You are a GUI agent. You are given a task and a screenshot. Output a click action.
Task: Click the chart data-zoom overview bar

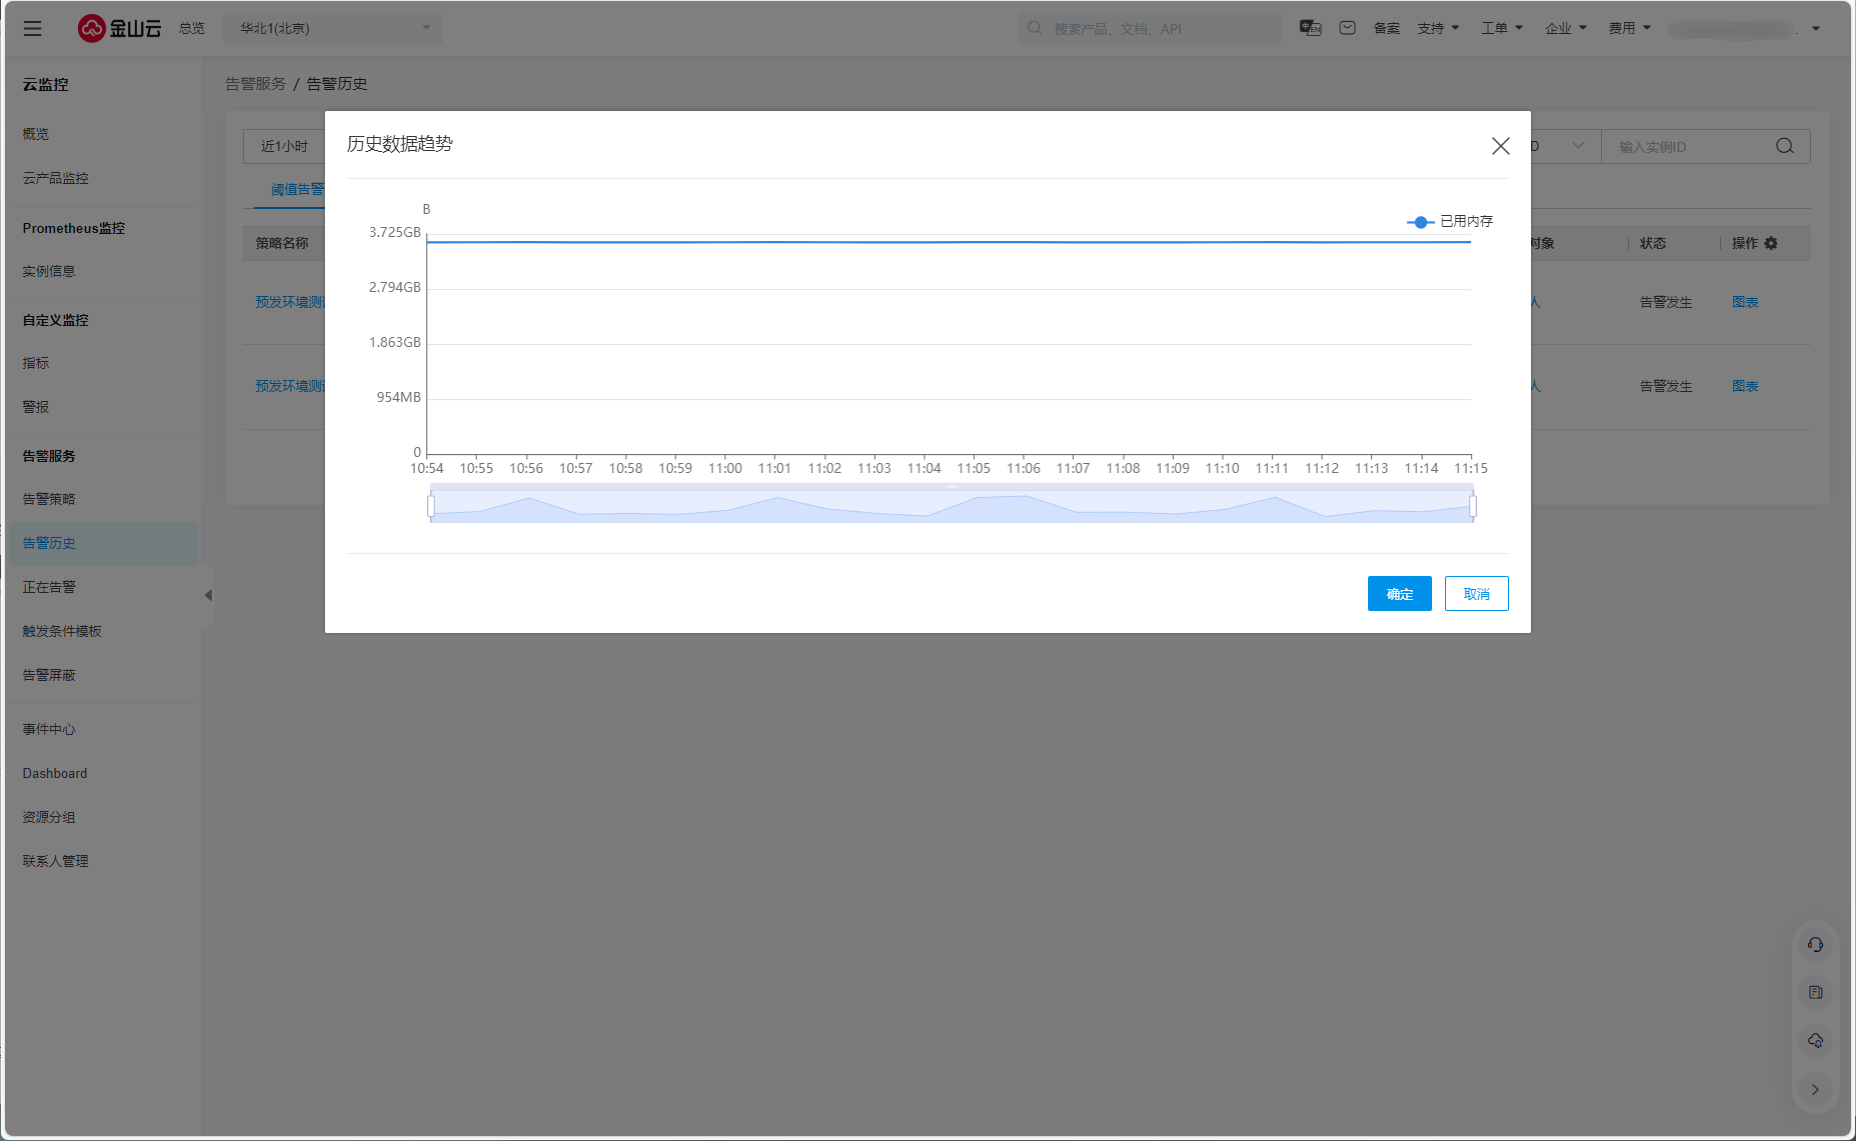tap(952, 504)
